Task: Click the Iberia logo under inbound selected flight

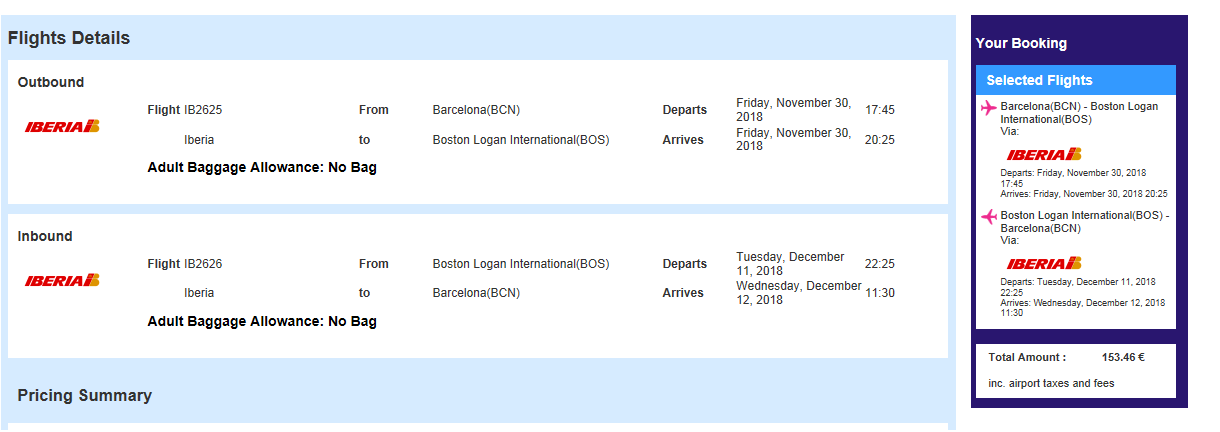Action: point(1045,263)
